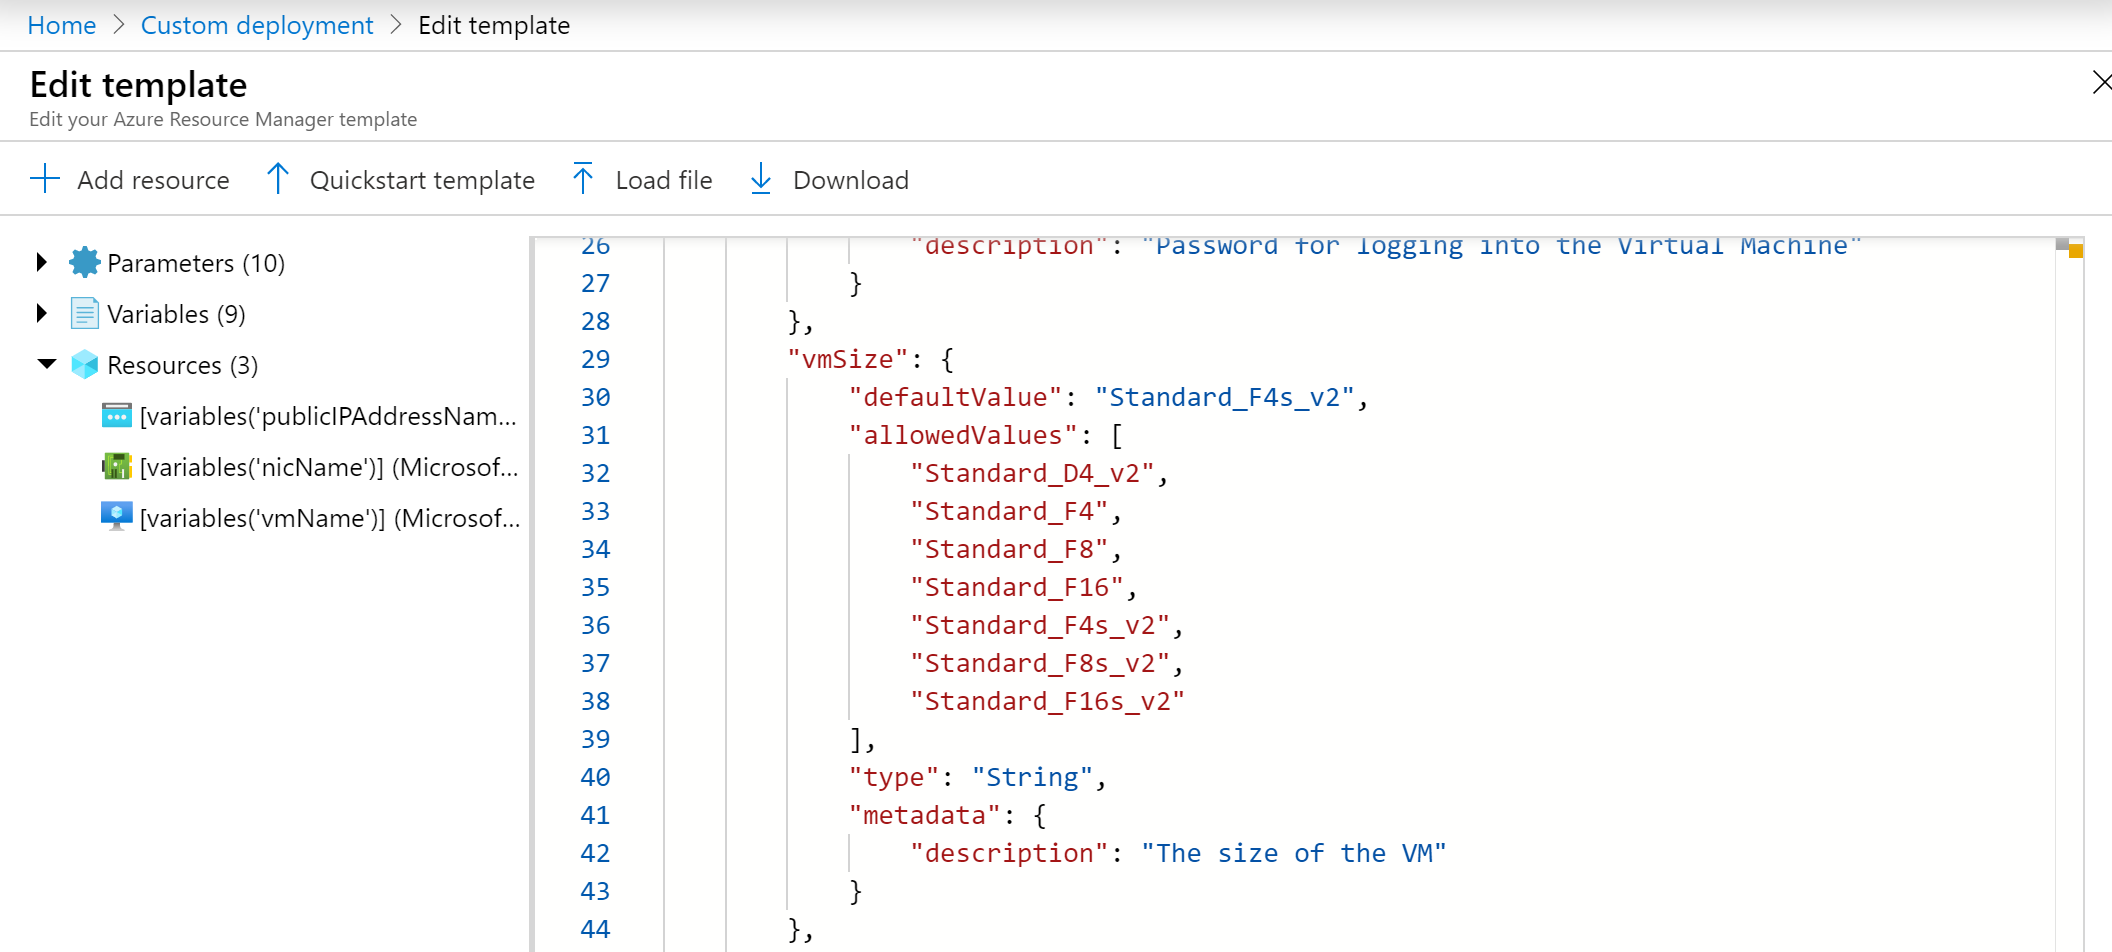Place cursor on the defaultValue line
Screen dimensions: 2112x952
click(1108, 397)
